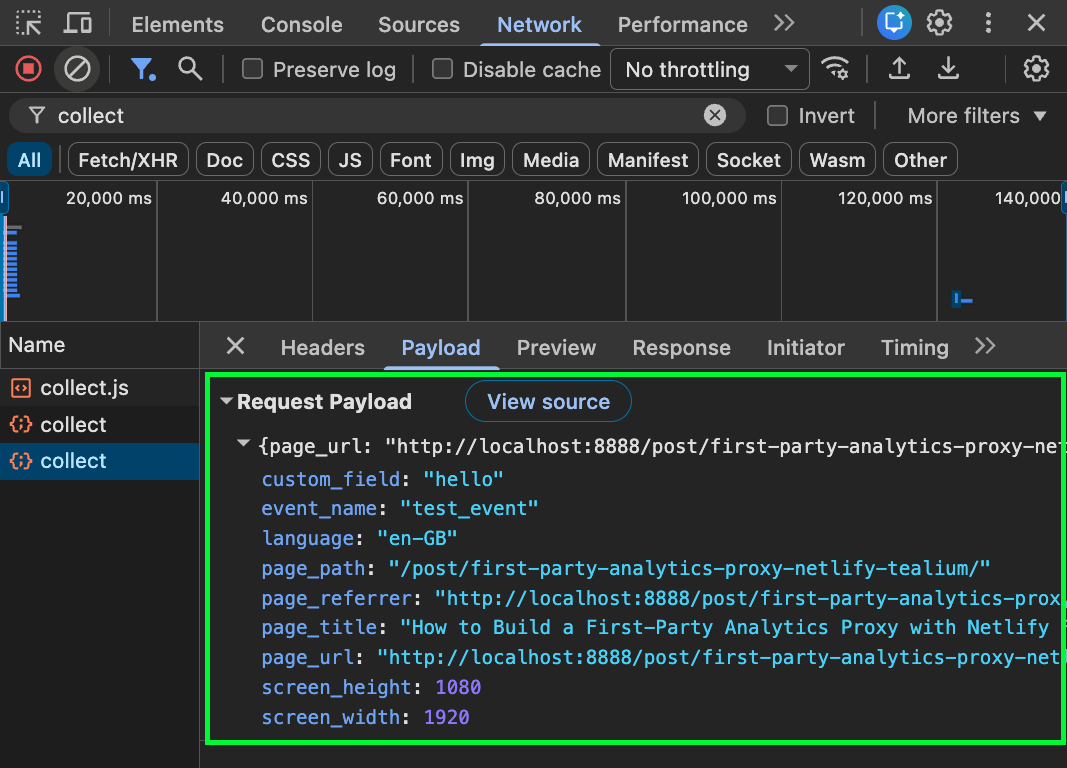Toggle the device toolbar icon
1067x768 pixels.
pyautogui.click(x=78, y=24)
